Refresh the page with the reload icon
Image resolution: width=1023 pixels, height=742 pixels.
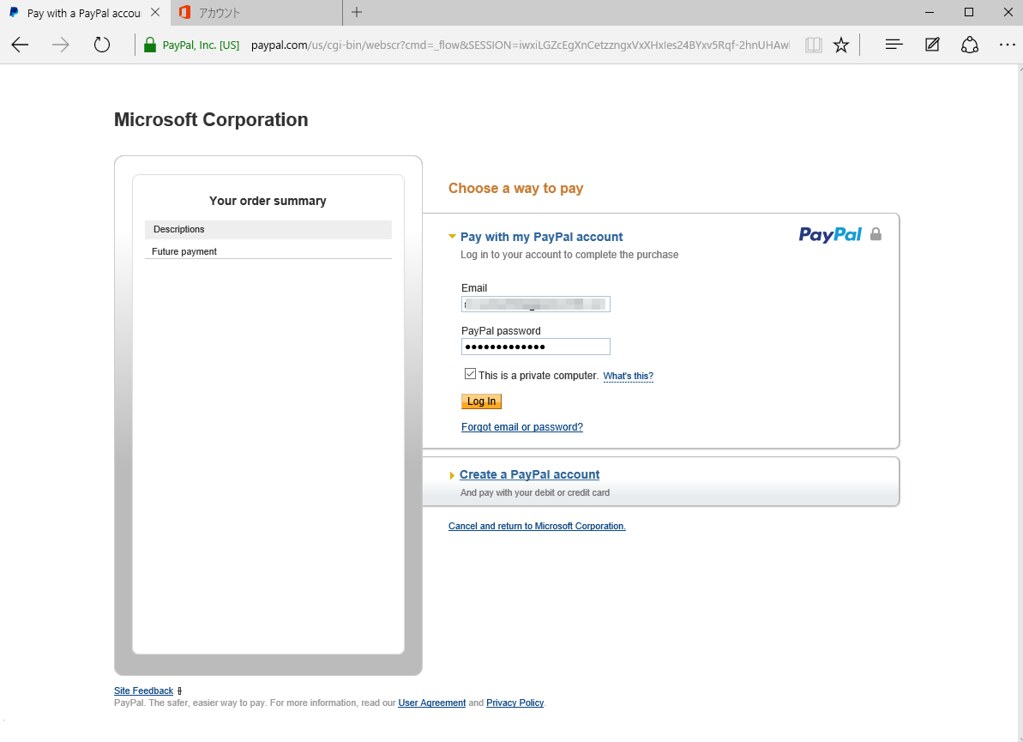click(x=102, y=45)
